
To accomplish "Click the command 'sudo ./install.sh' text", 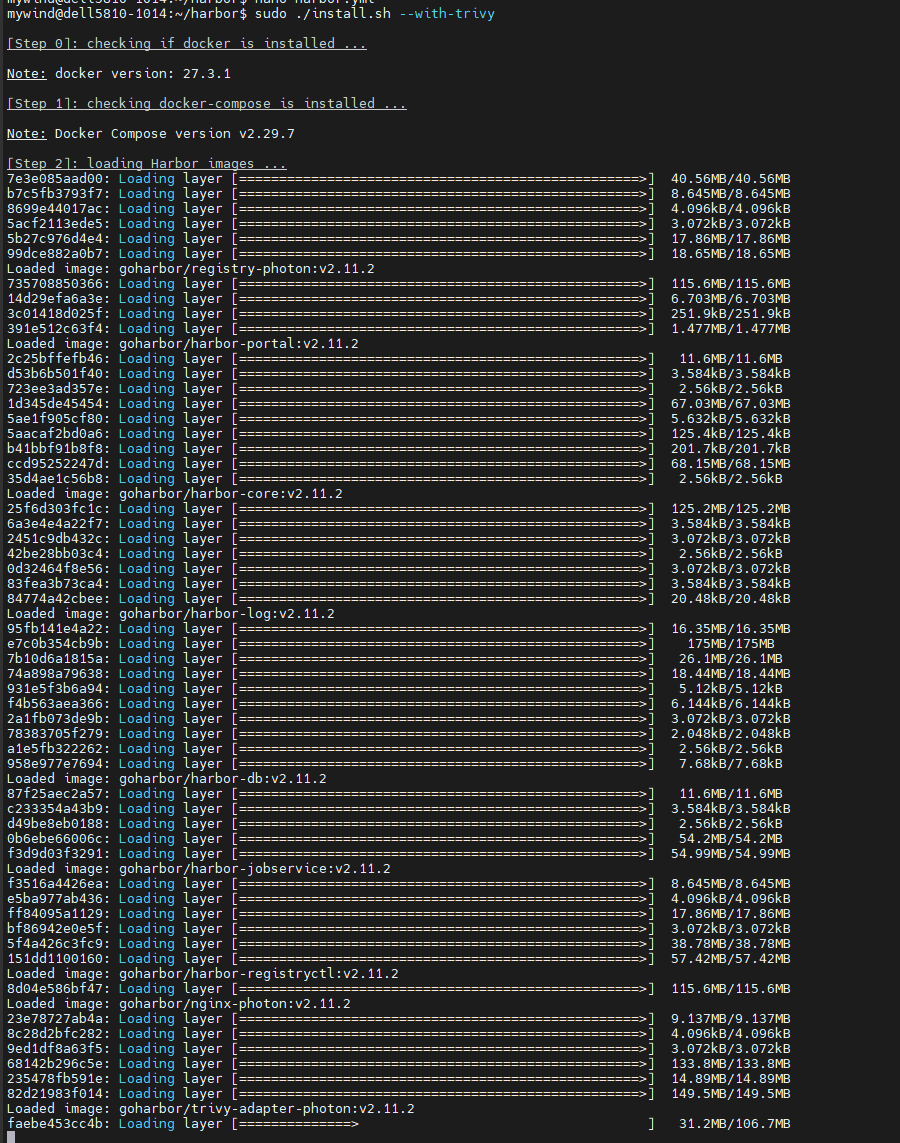I will pyautogui.click(x=323, y=14).
